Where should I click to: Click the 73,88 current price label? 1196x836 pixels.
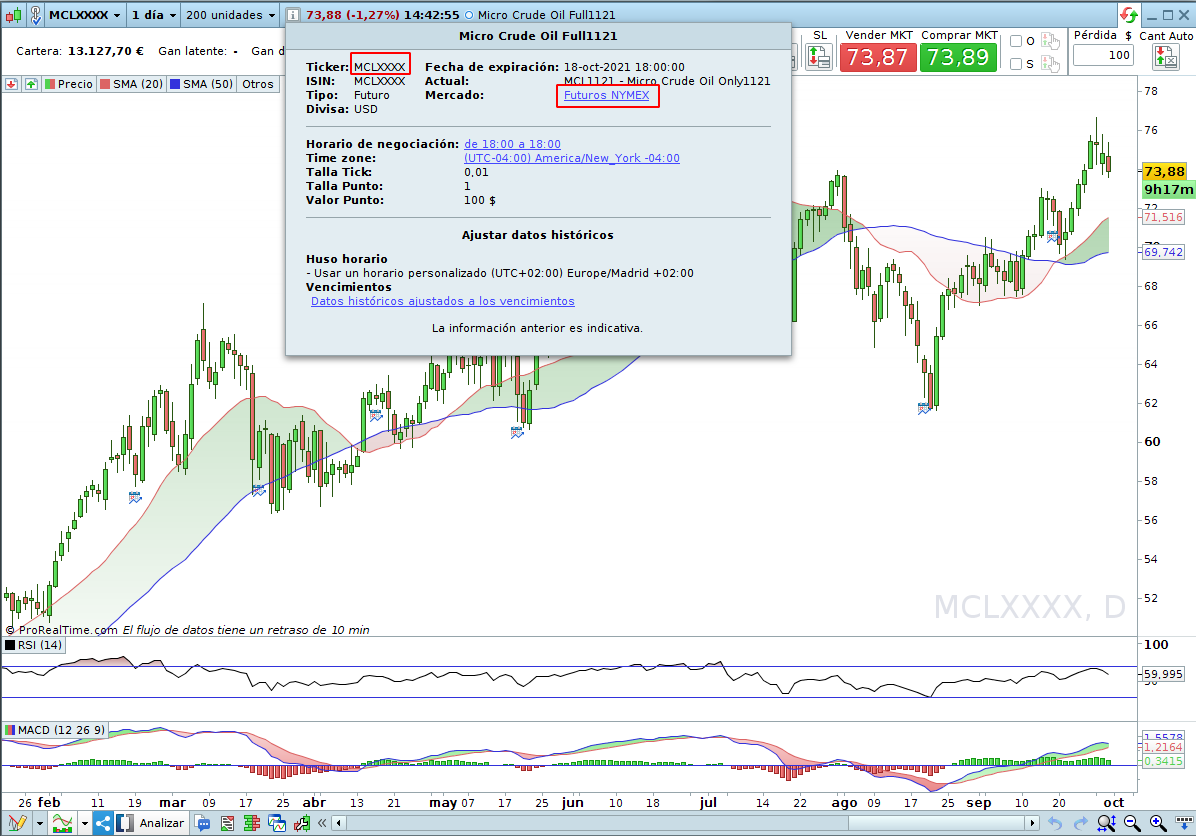1164,172
